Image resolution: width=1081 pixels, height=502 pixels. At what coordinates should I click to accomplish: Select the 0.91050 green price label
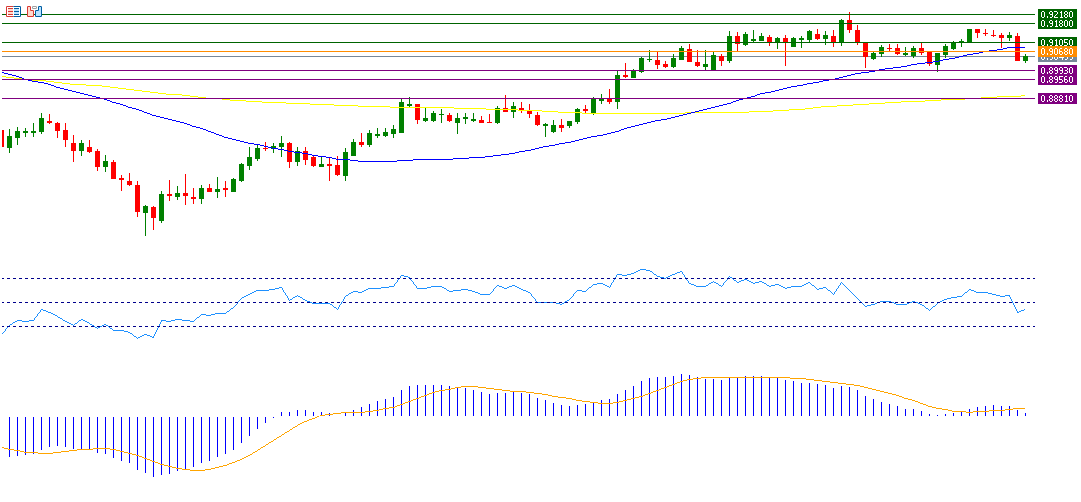click(x=1056, y=42)
